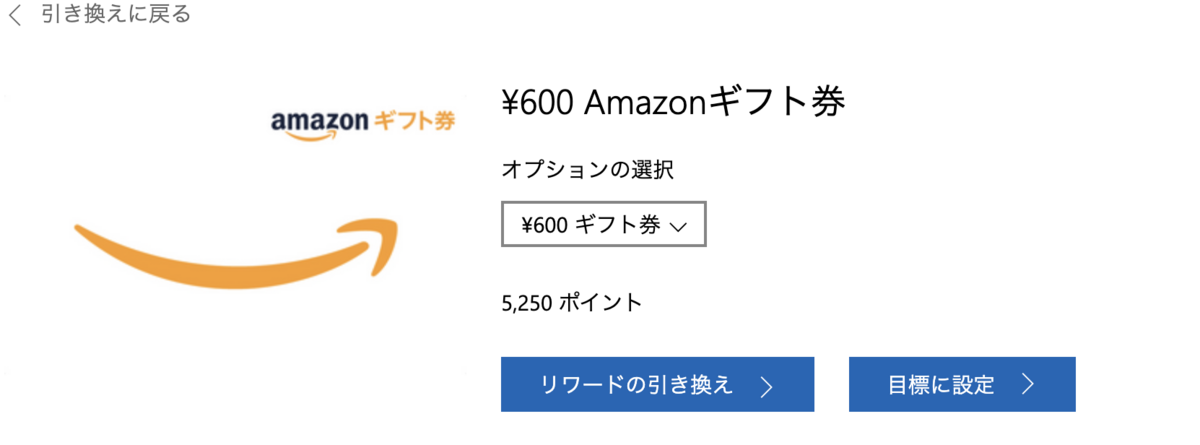The height and width of the screenshot is (445, 1200).
Task: Click the 目標に設定 button label text
Action: click(941, 385)
